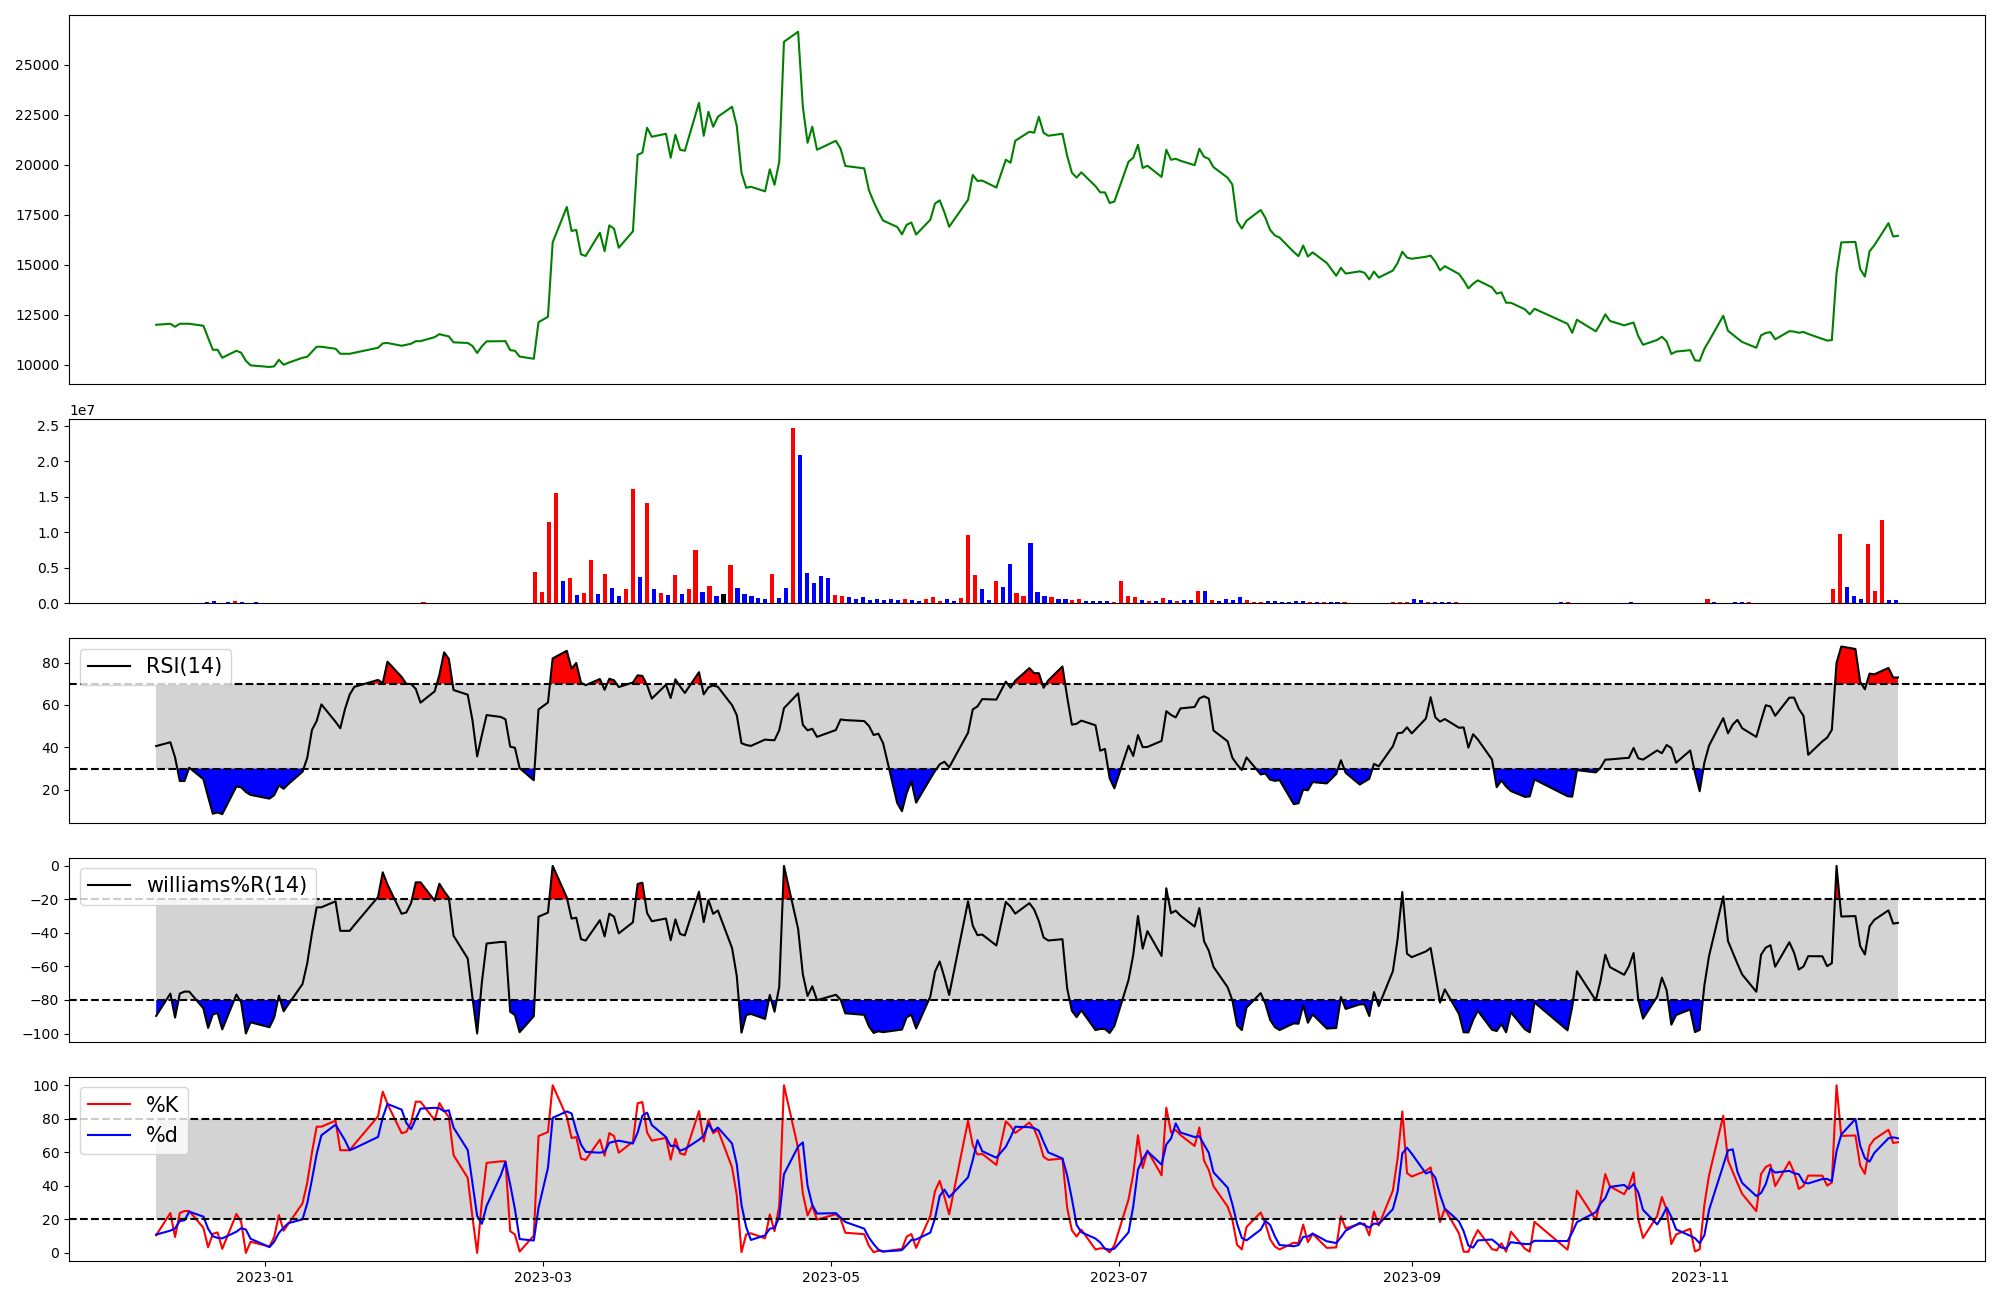The width and height of the screenshot is (2000, 1300).
Task: Click the 25000 price axis label
Action: 37,66
